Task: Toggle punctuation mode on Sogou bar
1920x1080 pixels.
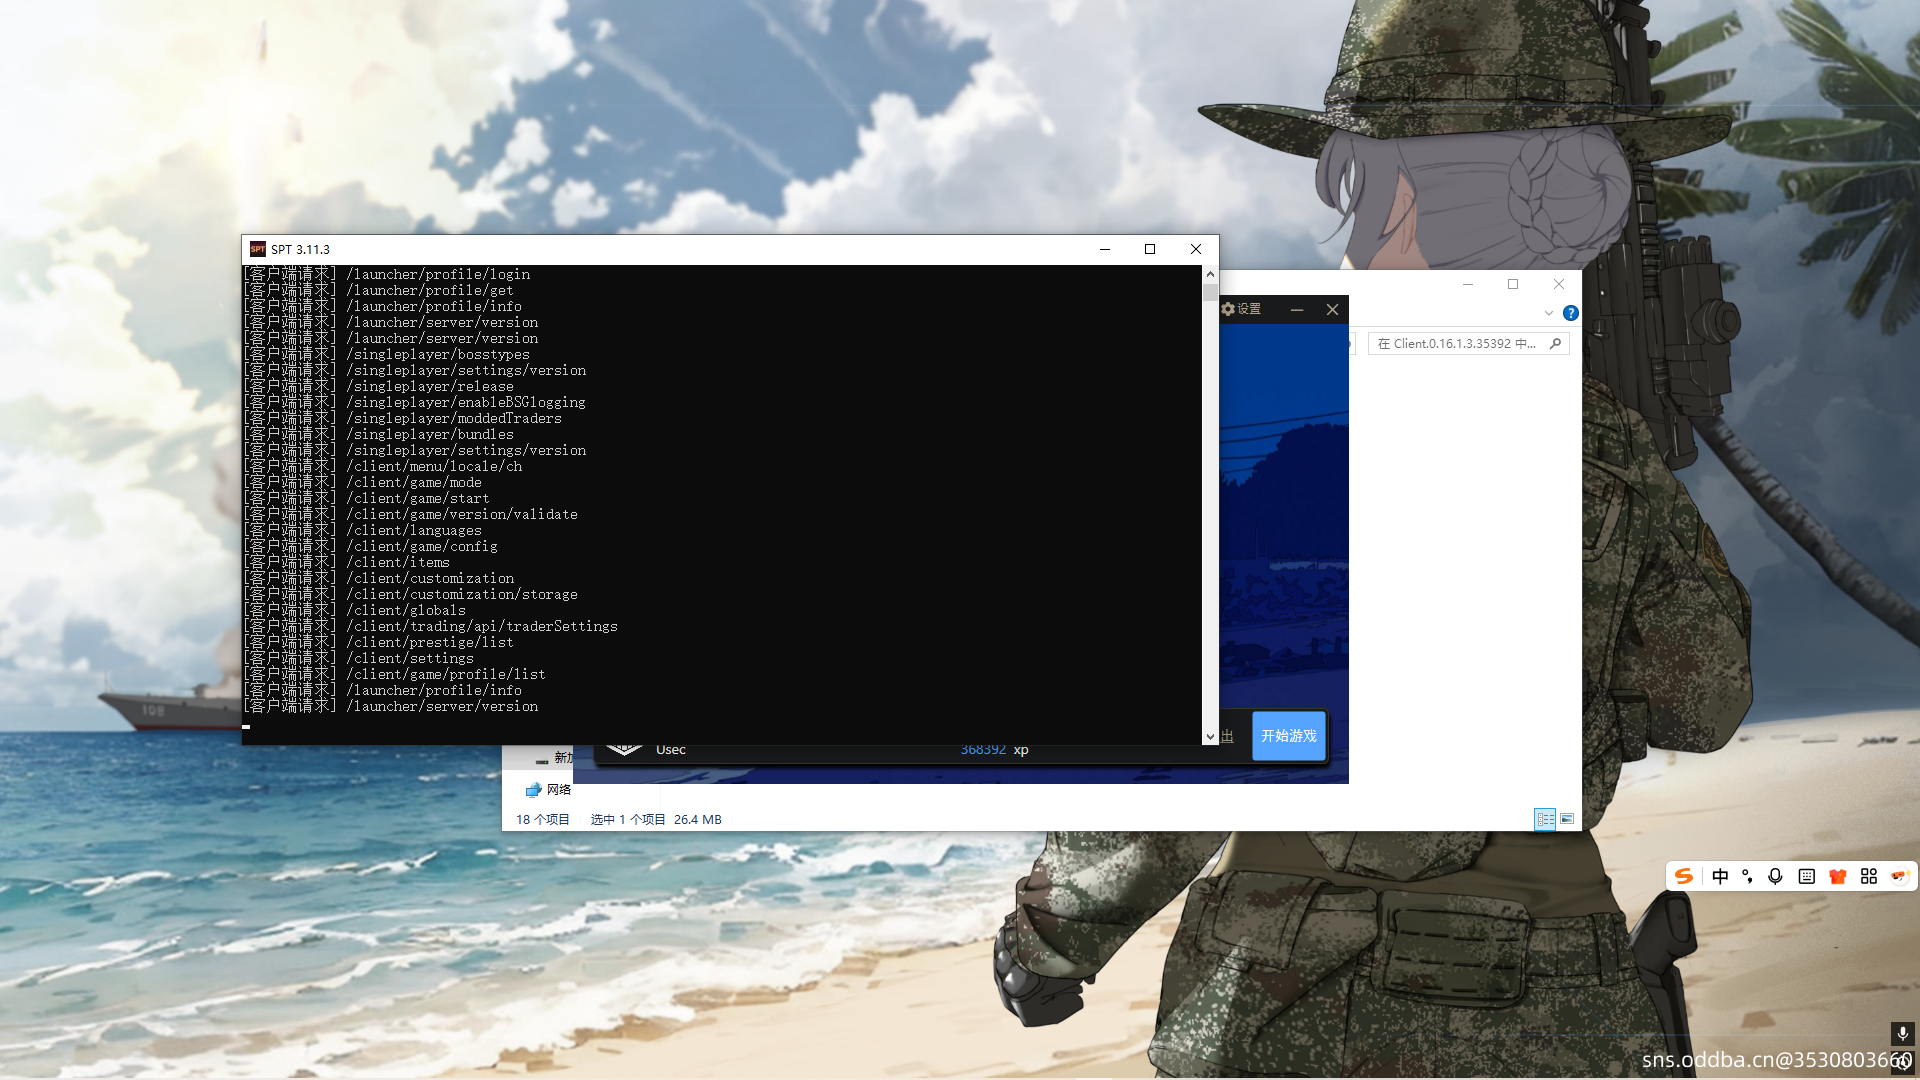Action: (1748, 876)
